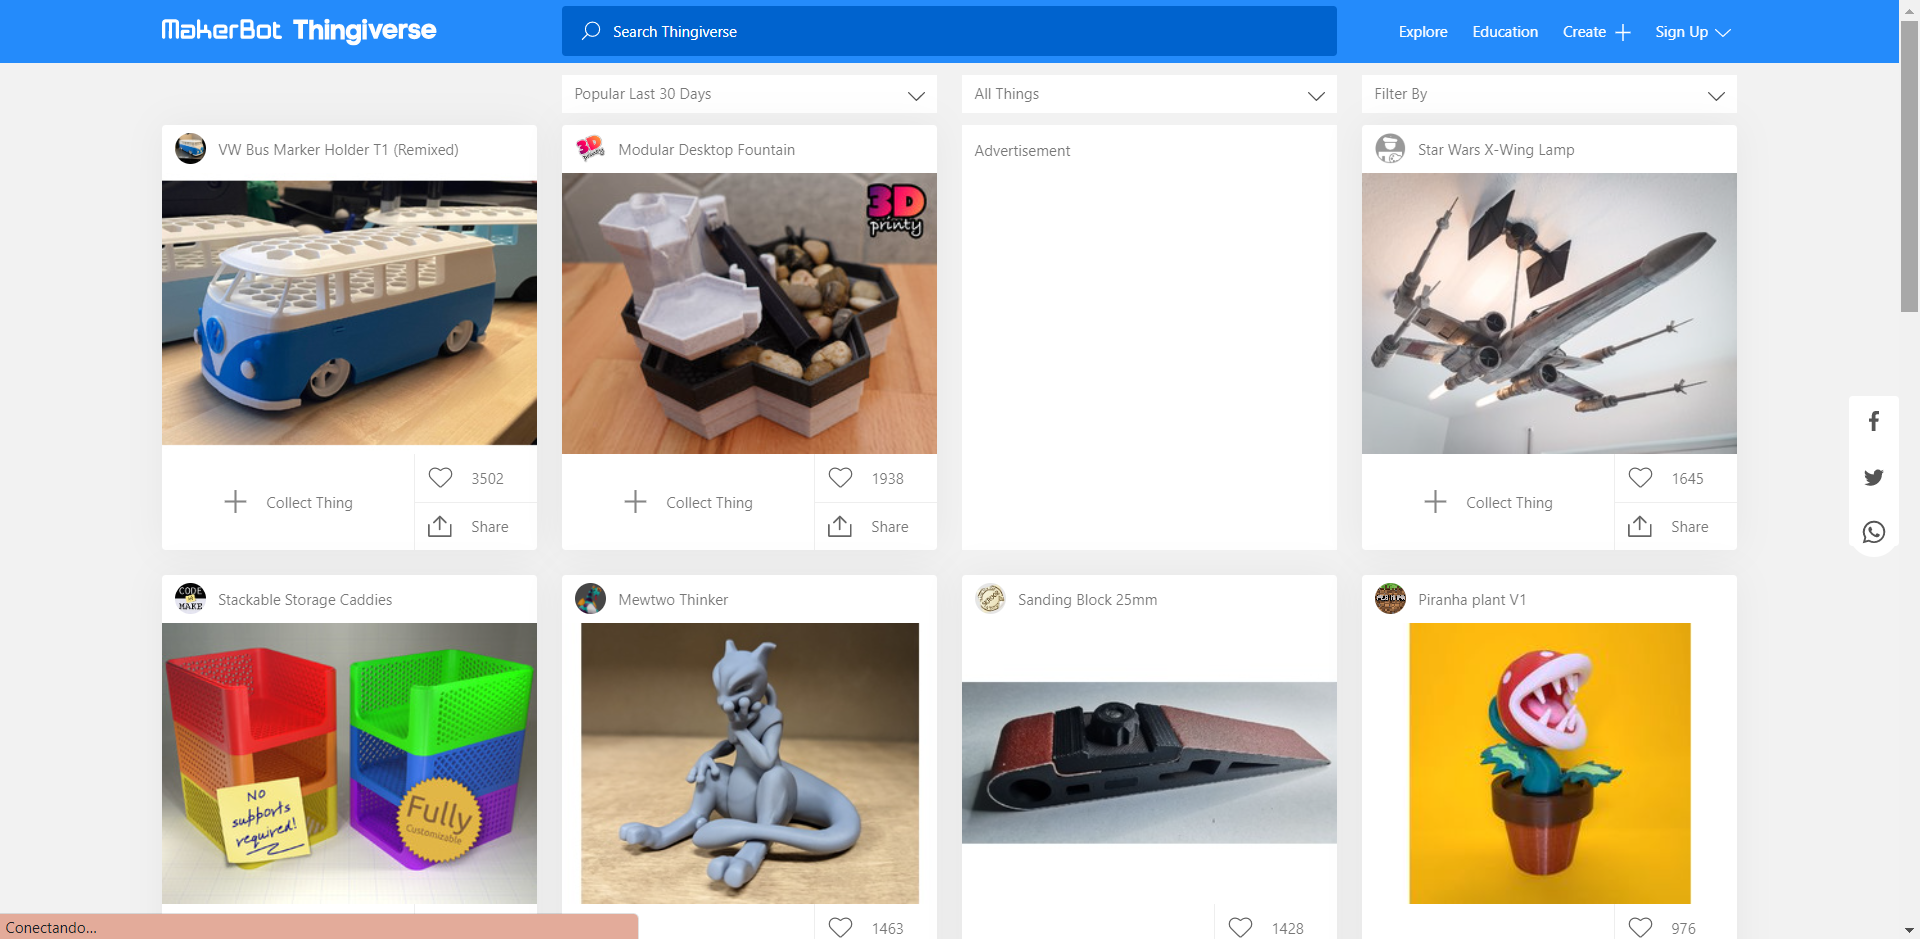Open the Sanding Block 25mm title link
The height and width of the screenshot is (939, 1920).
1087,600
